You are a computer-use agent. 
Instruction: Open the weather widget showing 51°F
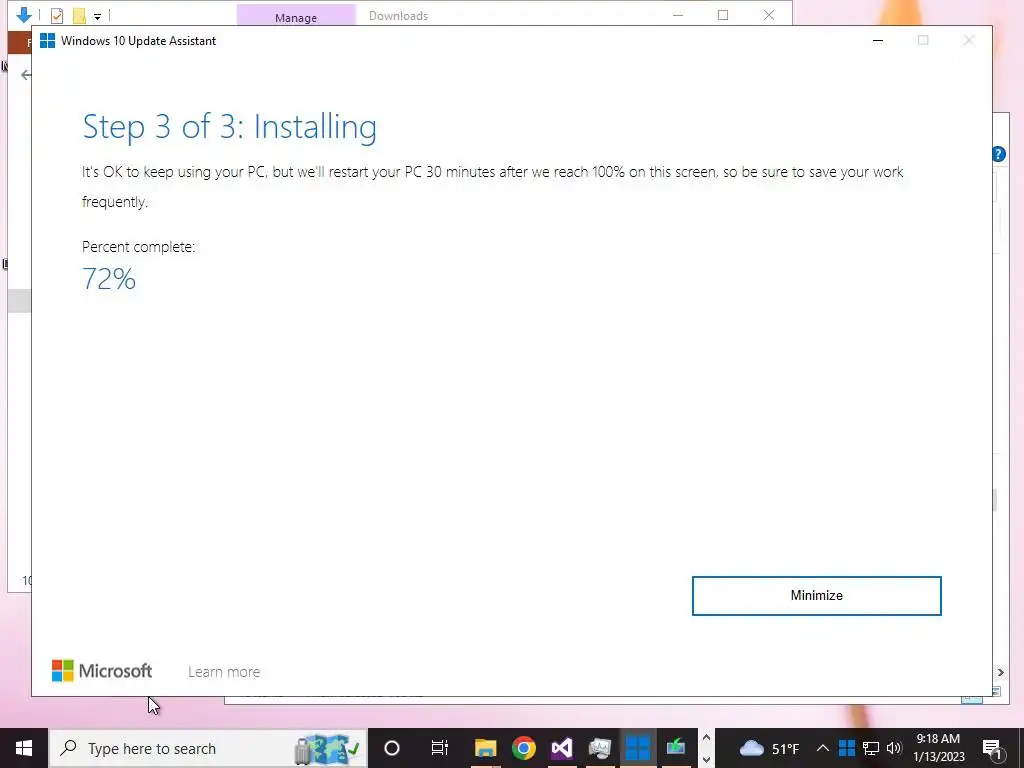tap(769, 748)
